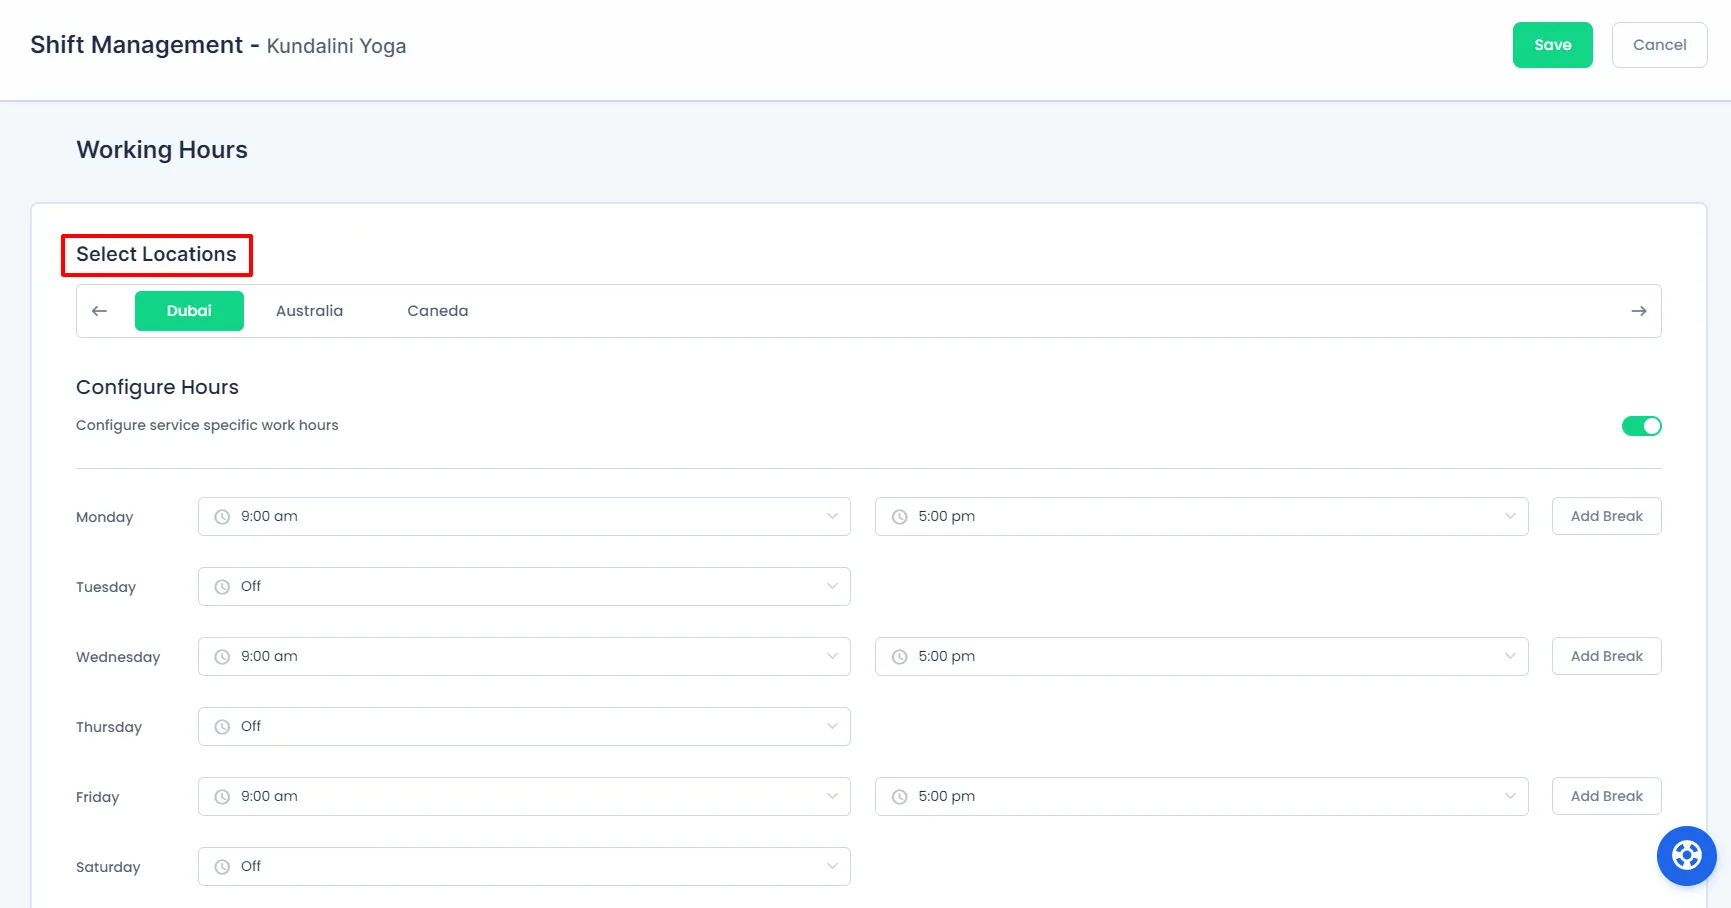The width and height of the screenshot is (1731, 908).
Task: Click clock icon in Monday start time
Action: (222, 517)
